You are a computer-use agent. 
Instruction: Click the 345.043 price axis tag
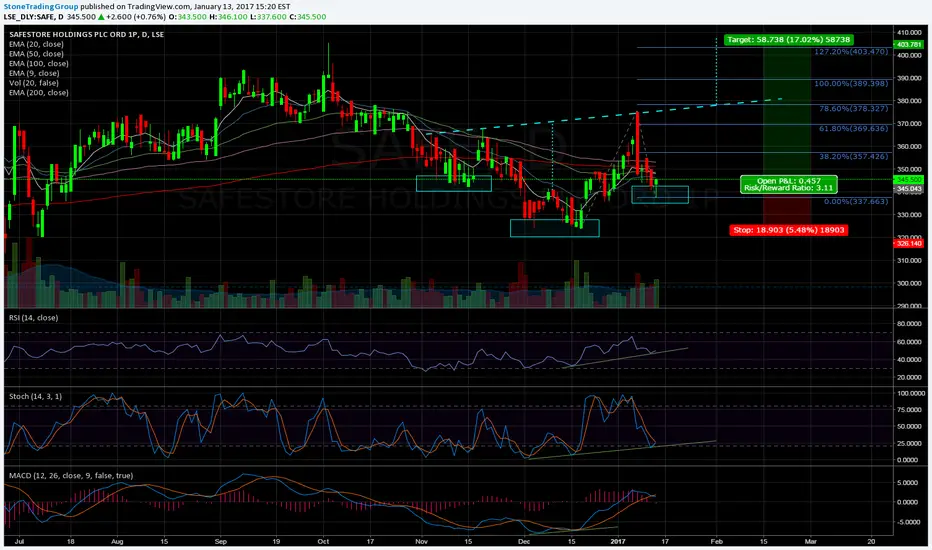tap(909, 188)
